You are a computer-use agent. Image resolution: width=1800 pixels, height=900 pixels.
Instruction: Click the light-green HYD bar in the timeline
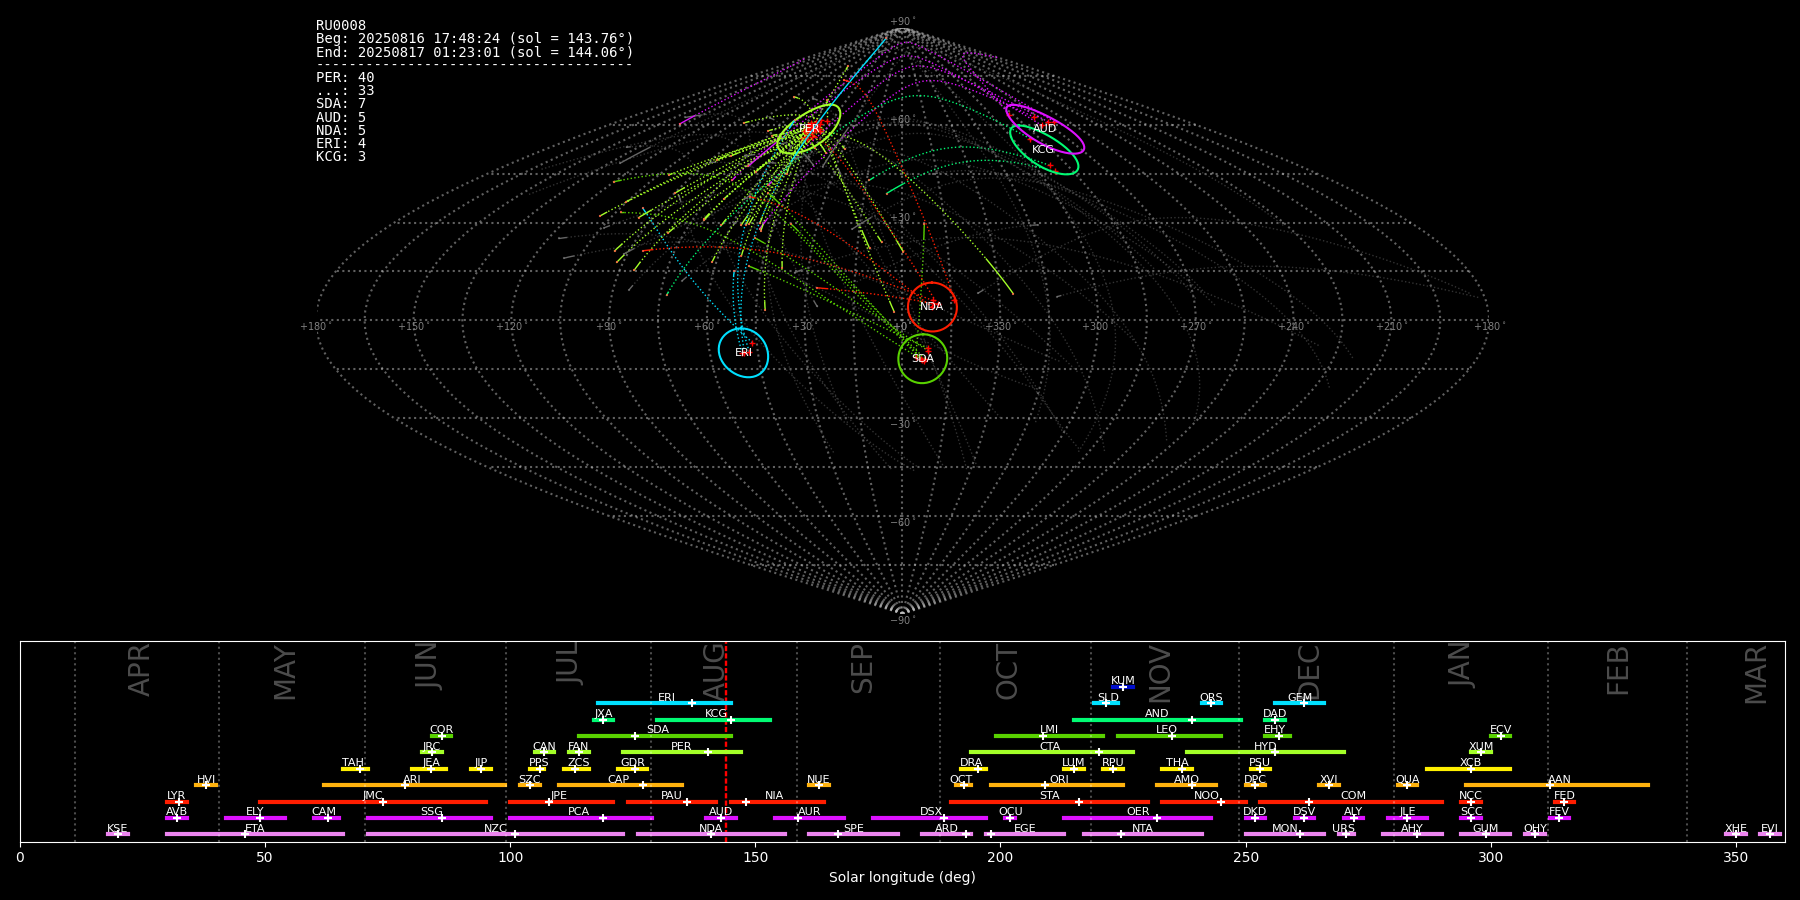pyautogui.click(x=1265, y=752)
